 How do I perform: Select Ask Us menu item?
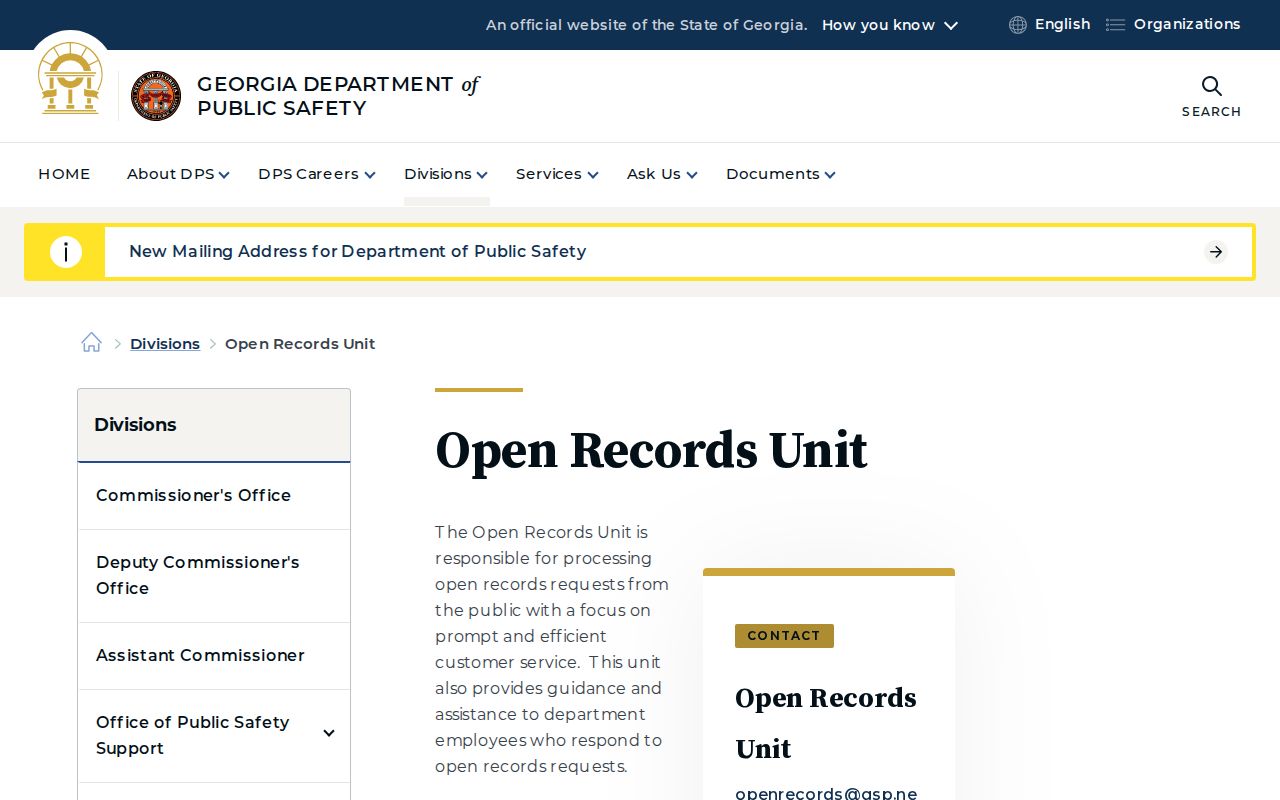654,174
